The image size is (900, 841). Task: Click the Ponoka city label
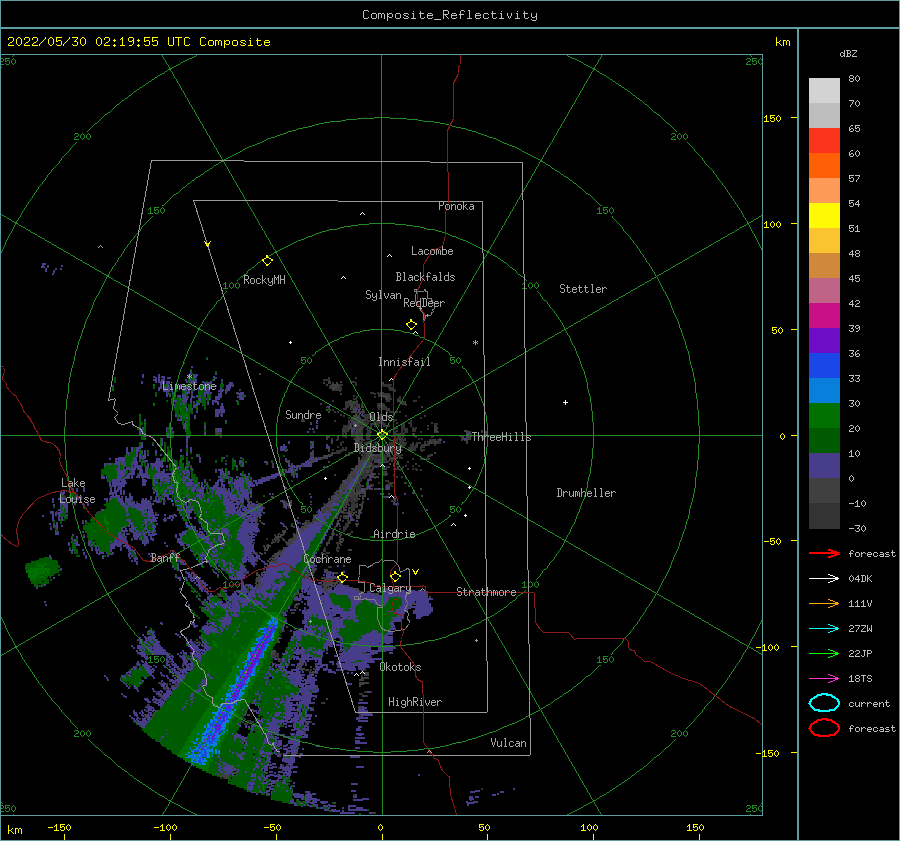click(456, 206)
